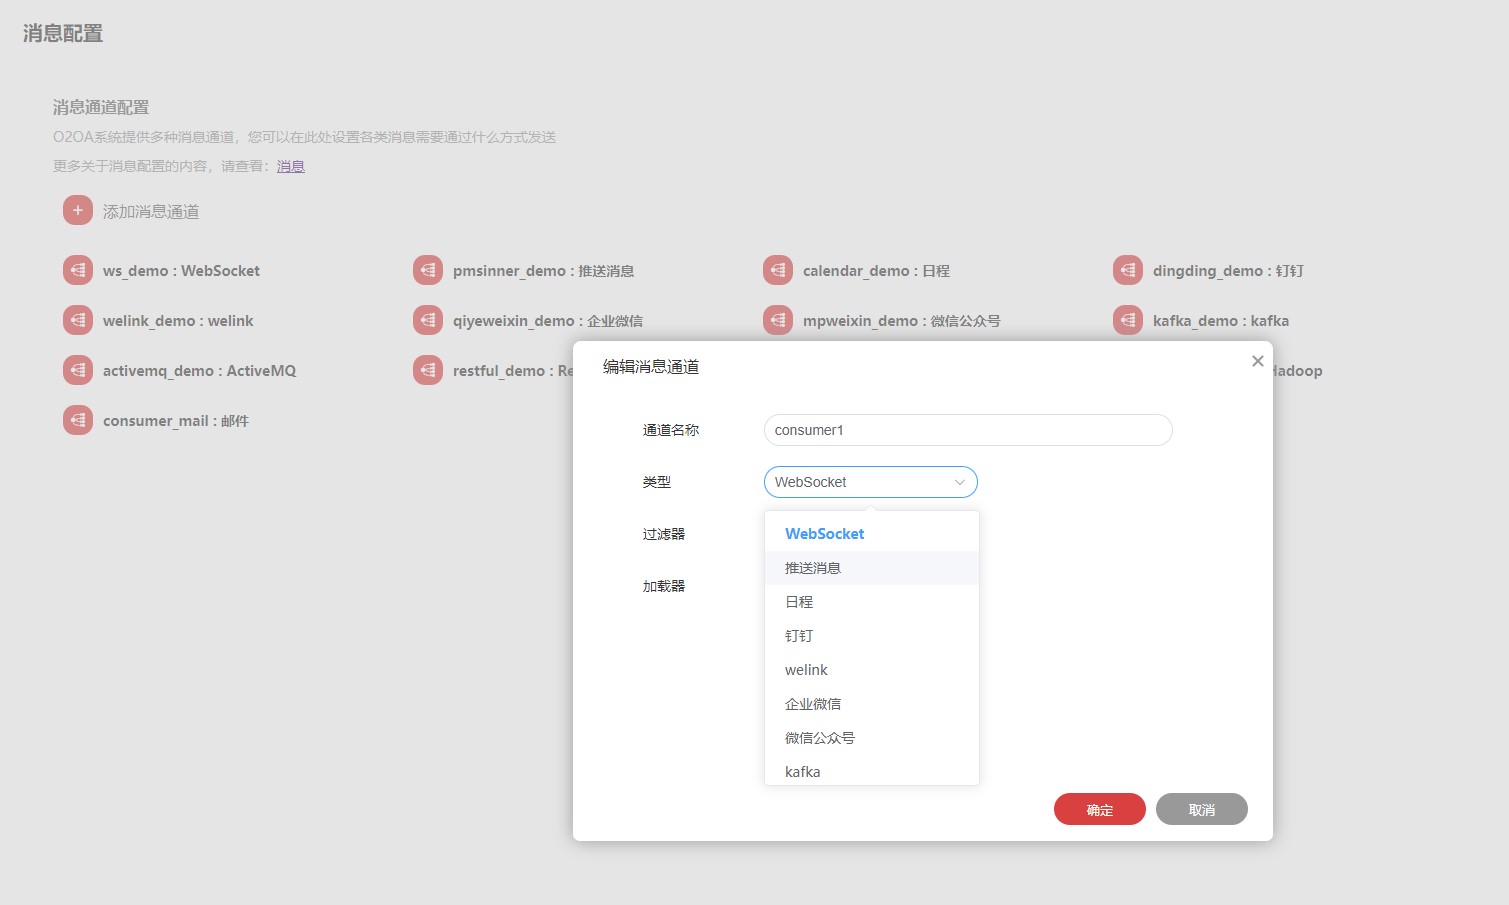Open the 消息 help link
Screen dimensions: 1509x905
pyautogui.click(x=291, y=166)
